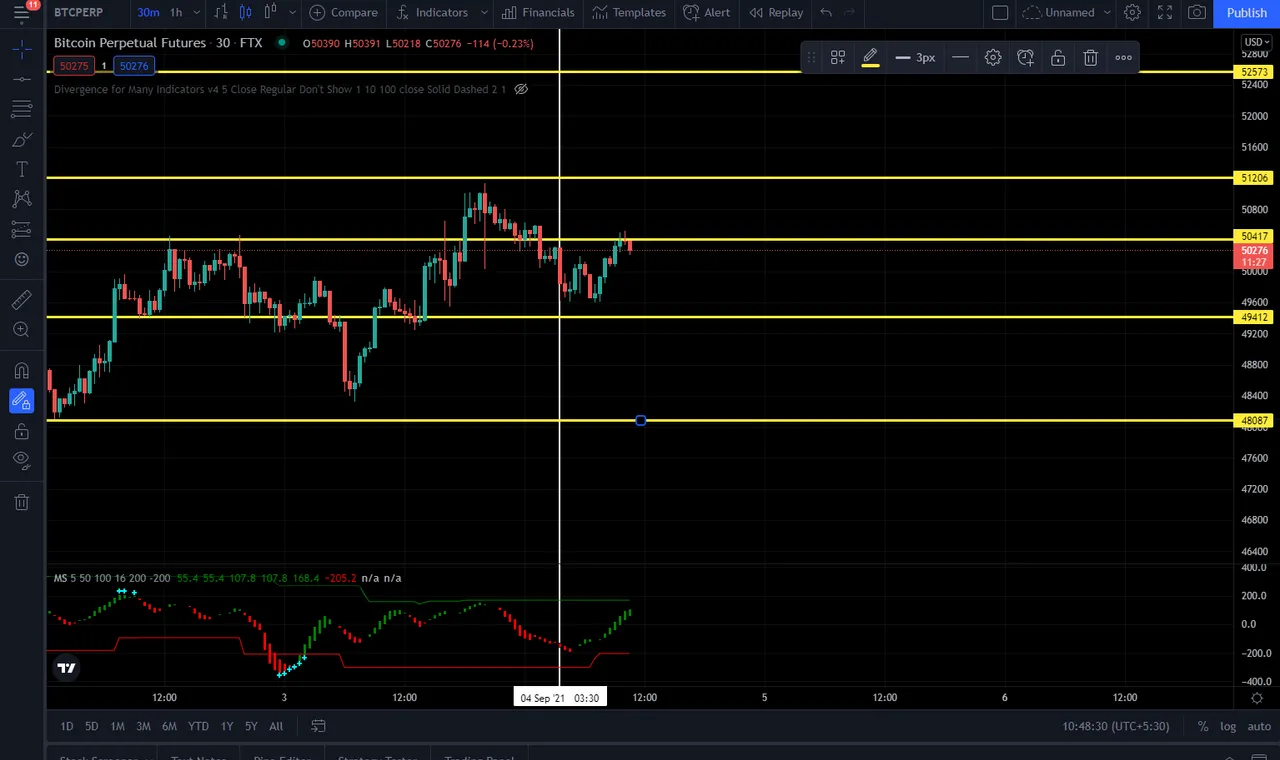This screenshot has width=1280, height=760.
Task: Select the crosshair cursor tool
Action: 22,49
